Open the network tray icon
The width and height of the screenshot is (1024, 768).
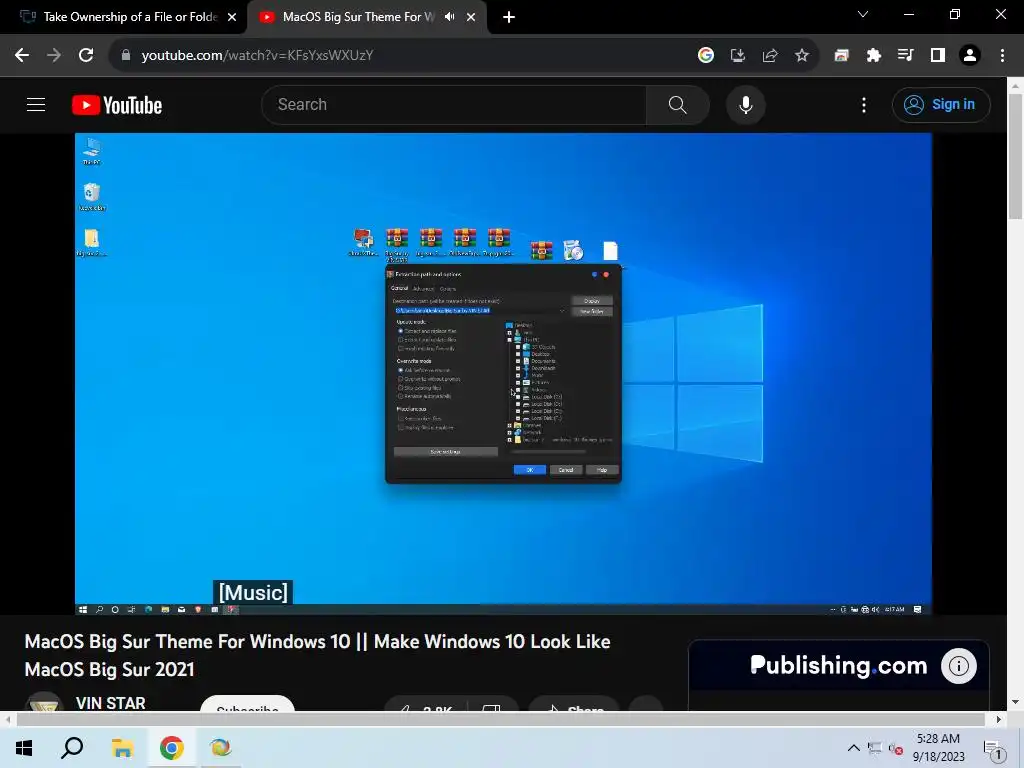[x=875, y=748]
